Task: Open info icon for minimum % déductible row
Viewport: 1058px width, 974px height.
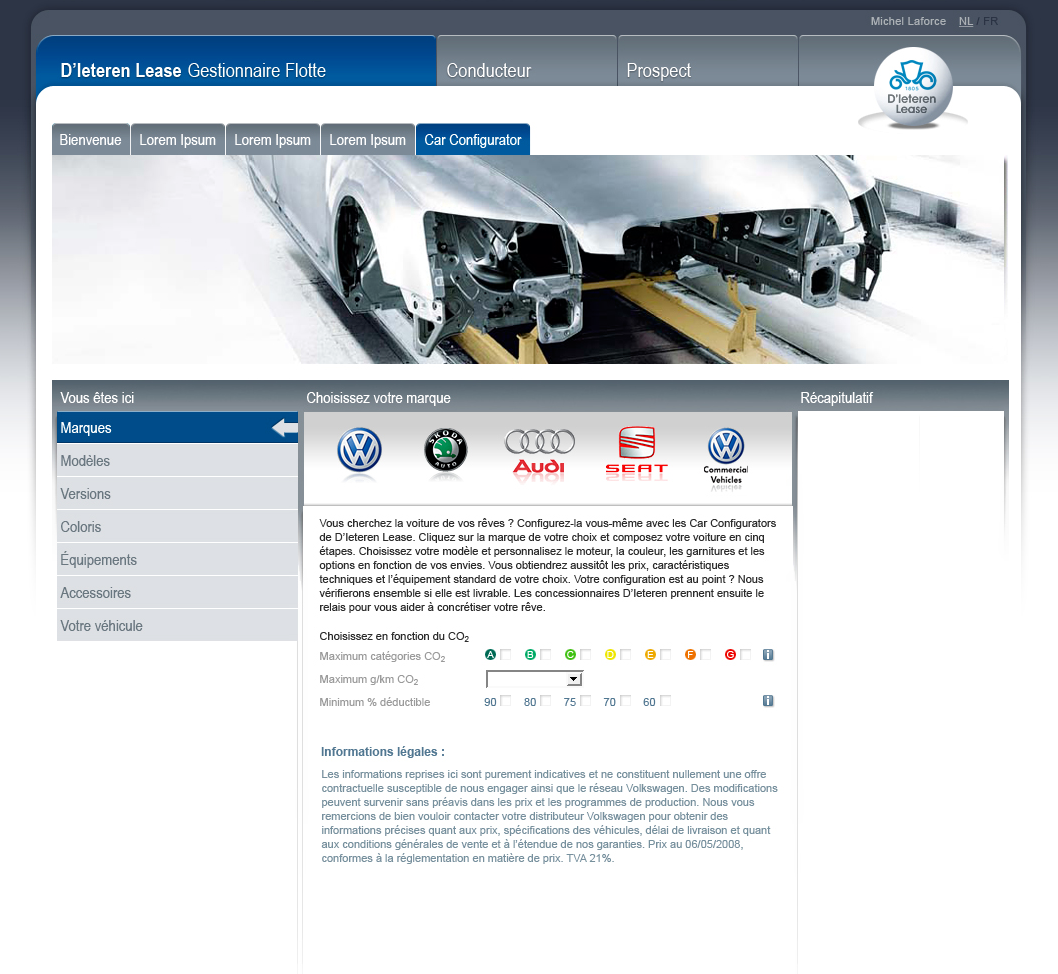Action: pos(768,701)
